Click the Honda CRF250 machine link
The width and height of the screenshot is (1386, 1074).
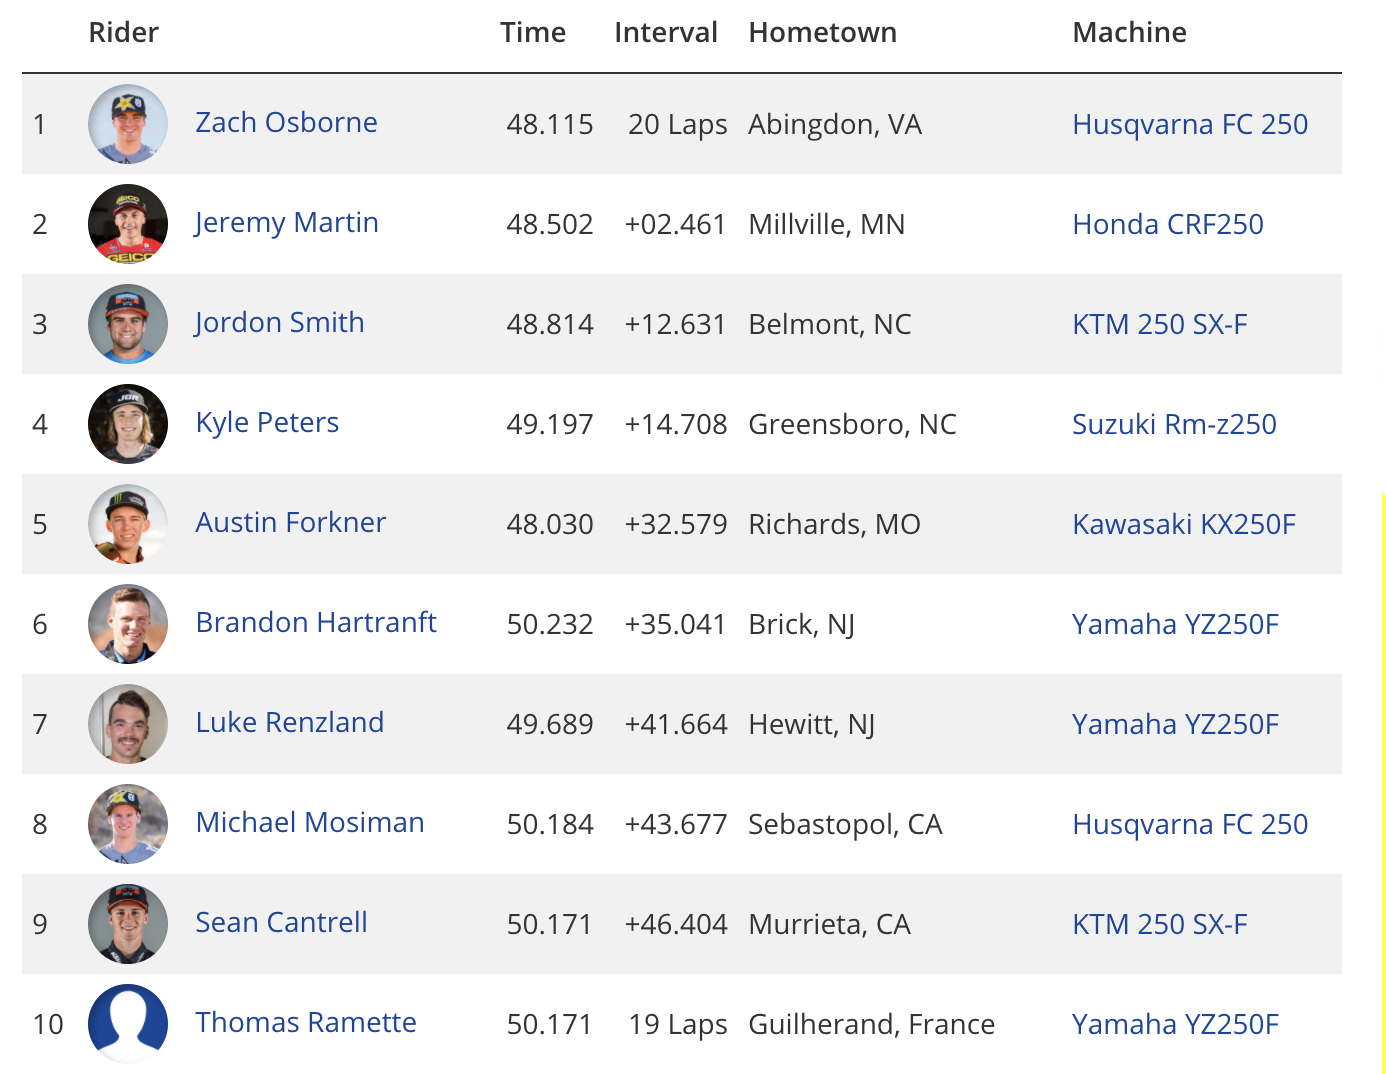pos(1168,224)
